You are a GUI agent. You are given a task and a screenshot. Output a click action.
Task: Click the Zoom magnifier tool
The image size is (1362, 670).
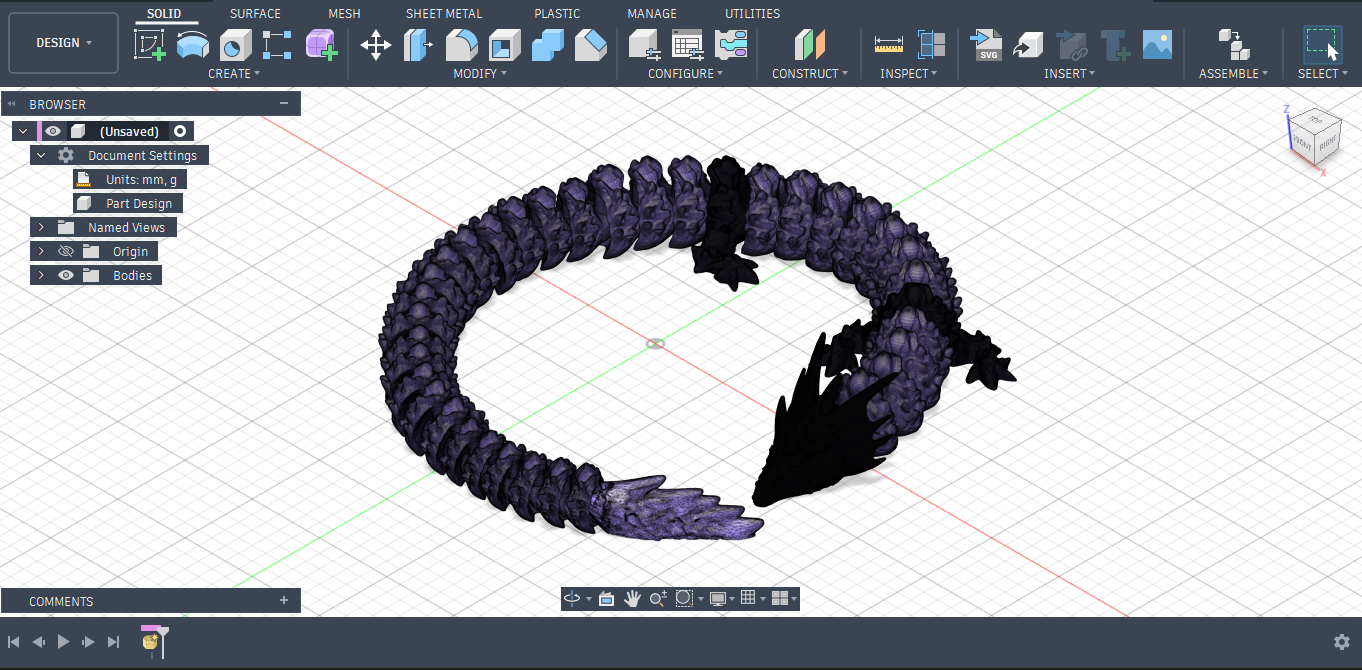658,598
